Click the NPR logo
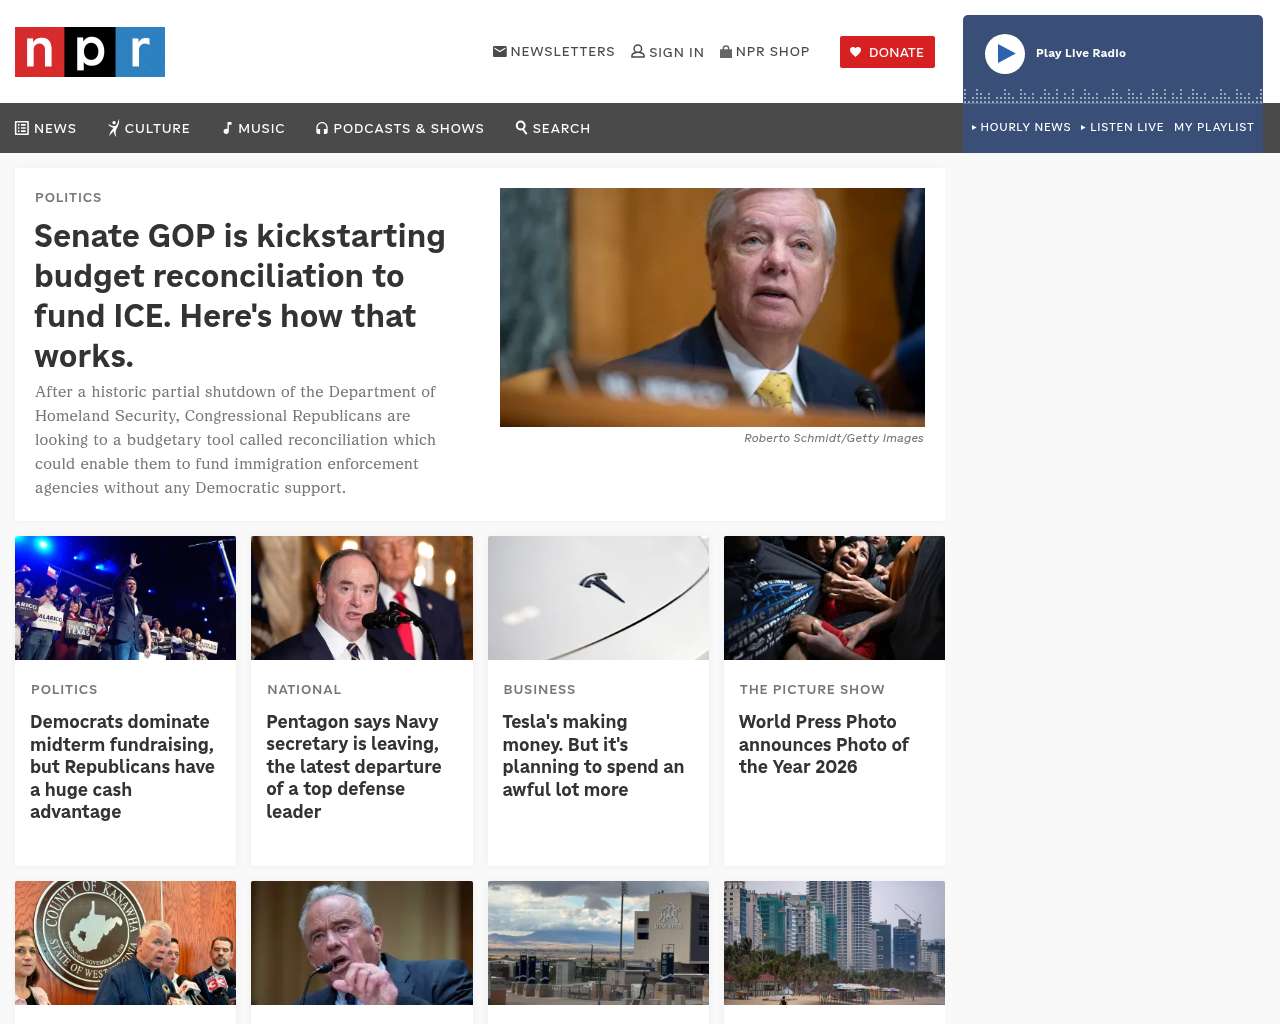 (90, 52)
